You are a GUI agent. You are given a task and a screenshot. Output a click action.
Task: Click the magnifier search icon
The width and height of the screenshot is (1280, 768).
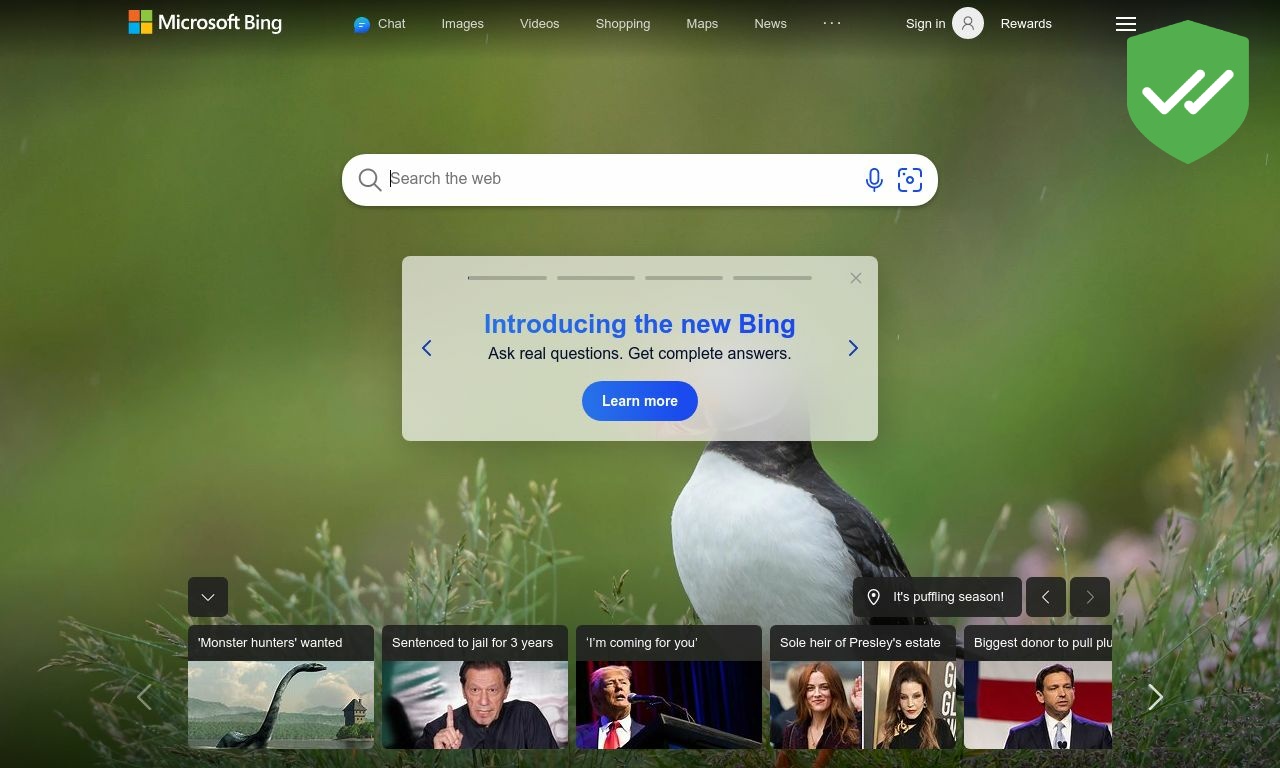tap(369, 180)
